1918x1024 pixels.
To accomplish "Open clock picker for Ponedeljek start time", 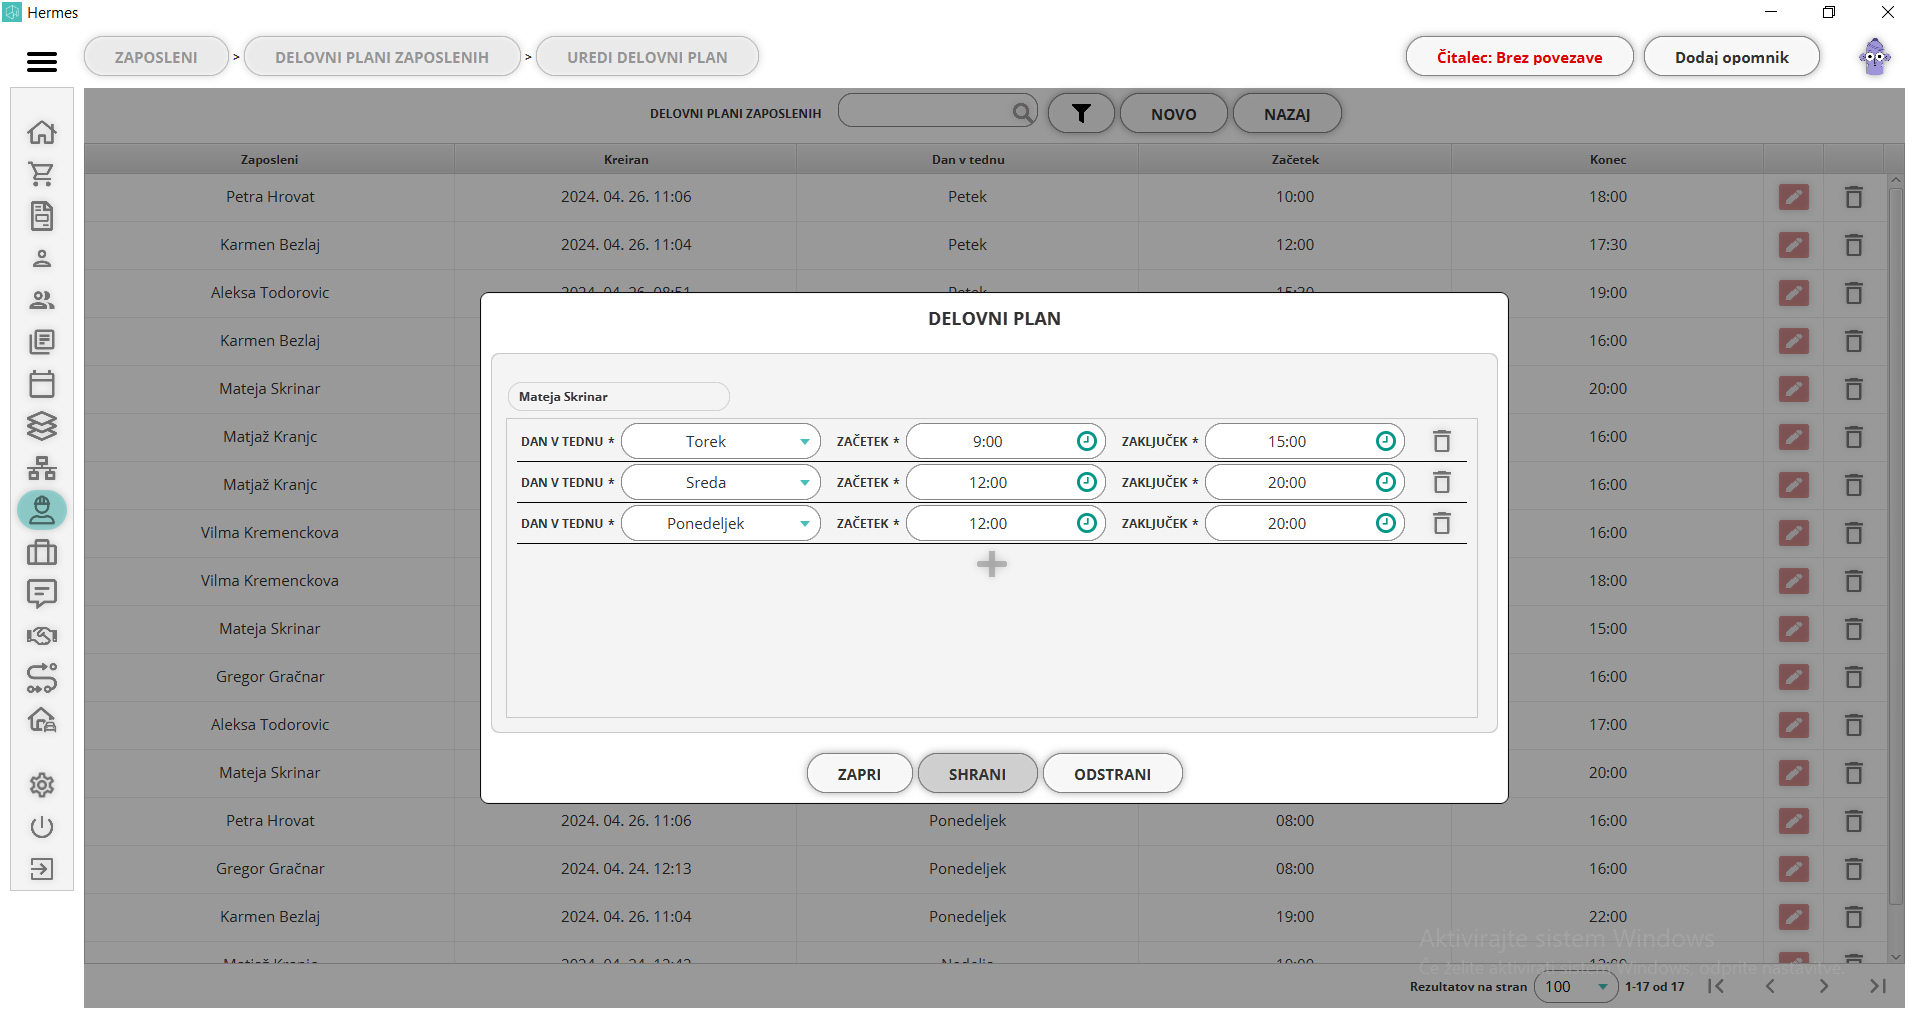I will [1087, 523].
